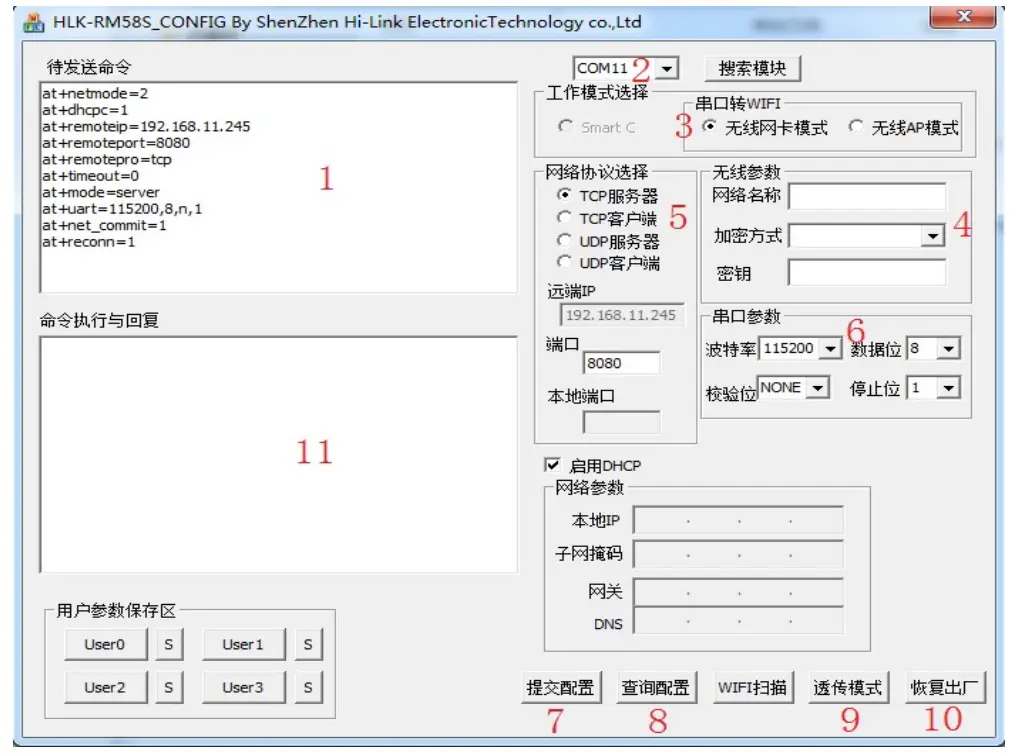Click the 透传模式 transparent mode button

click(x=848, y=688)
